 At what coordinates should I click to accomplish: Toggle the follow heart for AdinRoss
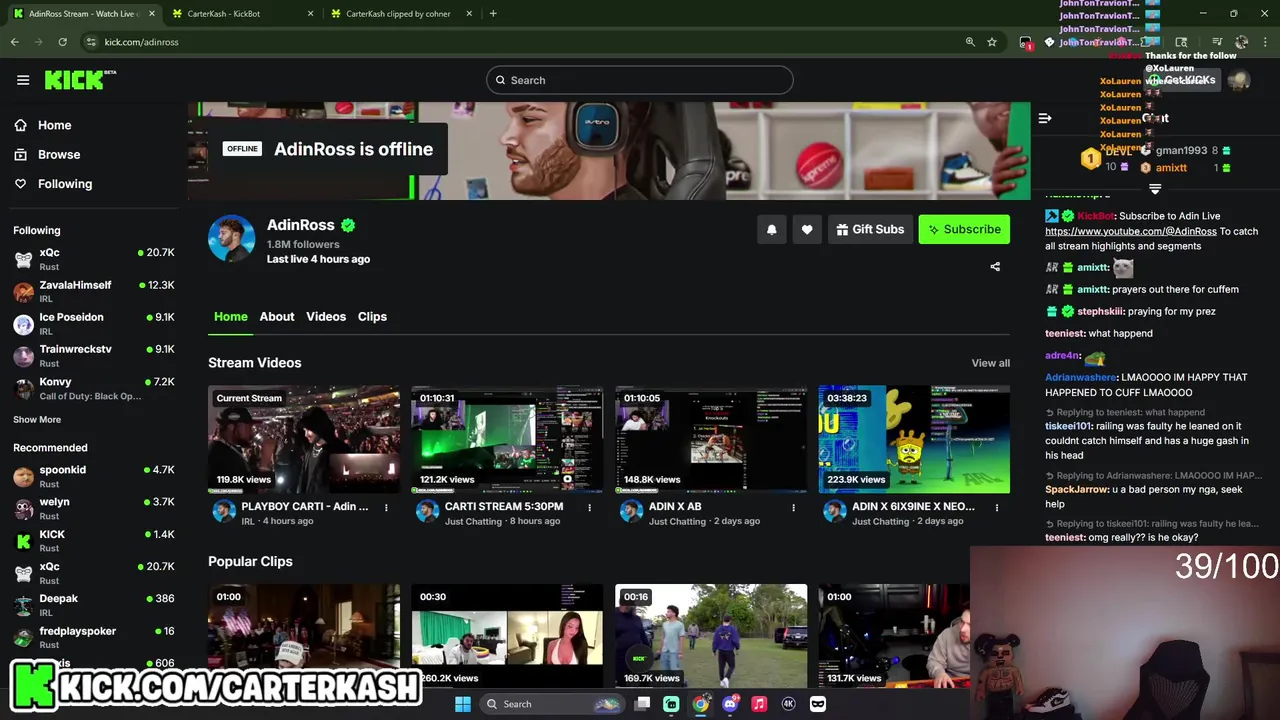coord(807,229)
